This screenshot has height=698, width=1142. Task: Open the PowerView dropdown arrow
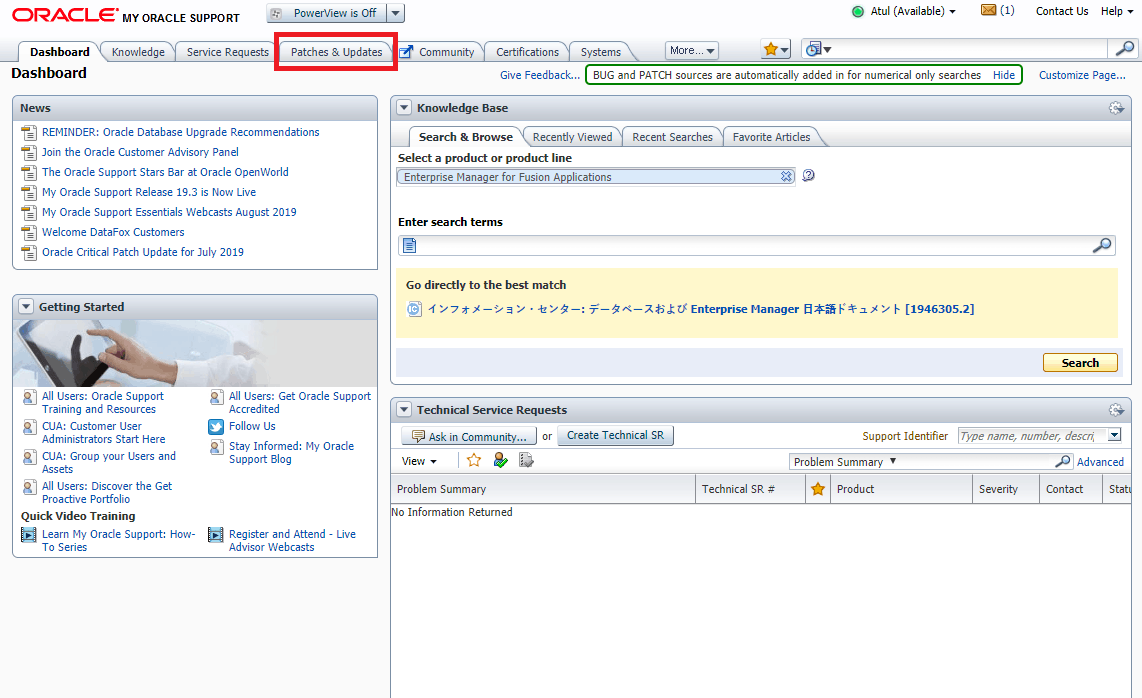(x=395, y=13)
